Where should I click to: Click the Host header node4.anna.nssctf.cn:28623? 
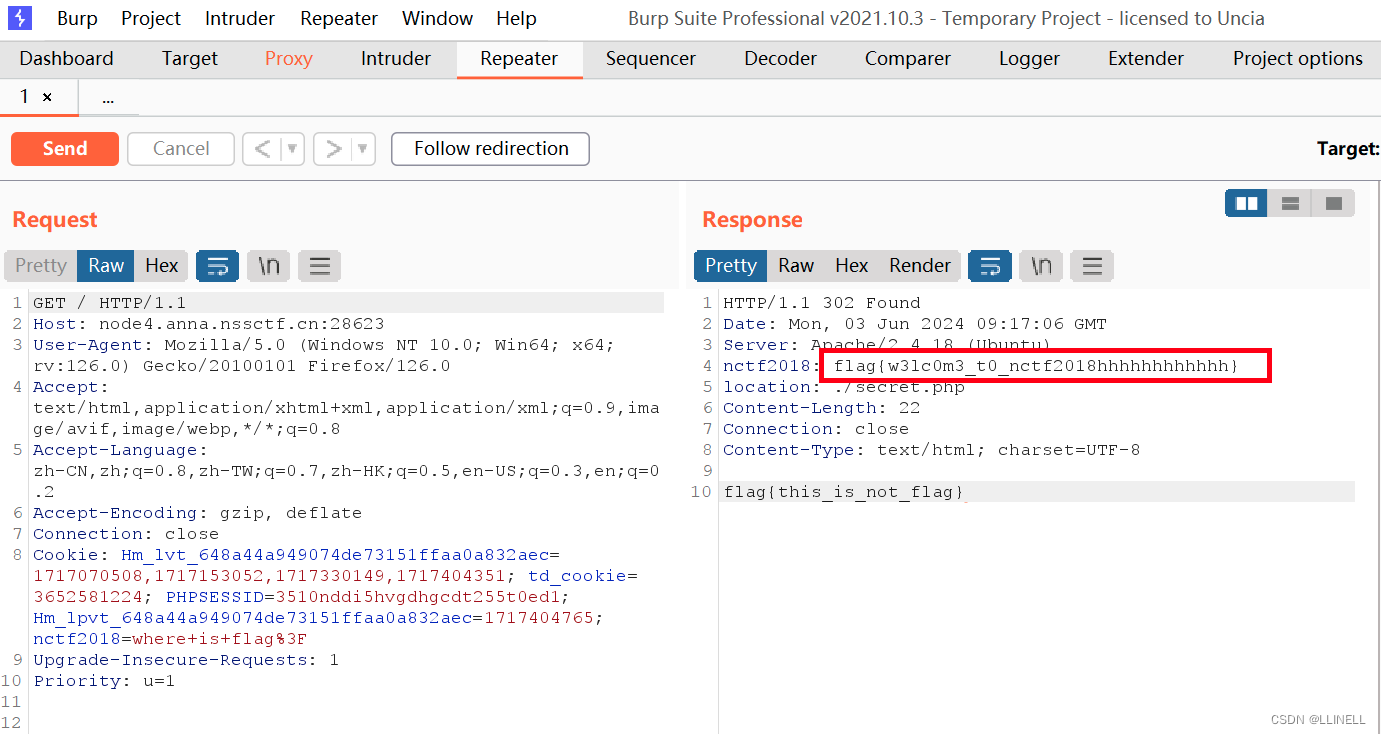click(x=209, y=324)
